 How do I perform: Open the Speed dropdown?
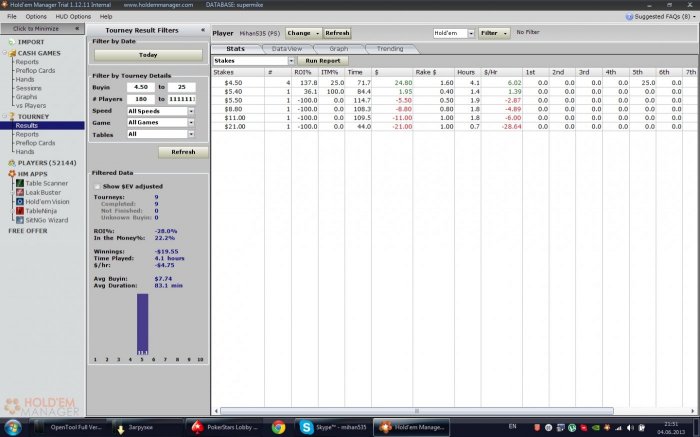[x=191, y=111]
